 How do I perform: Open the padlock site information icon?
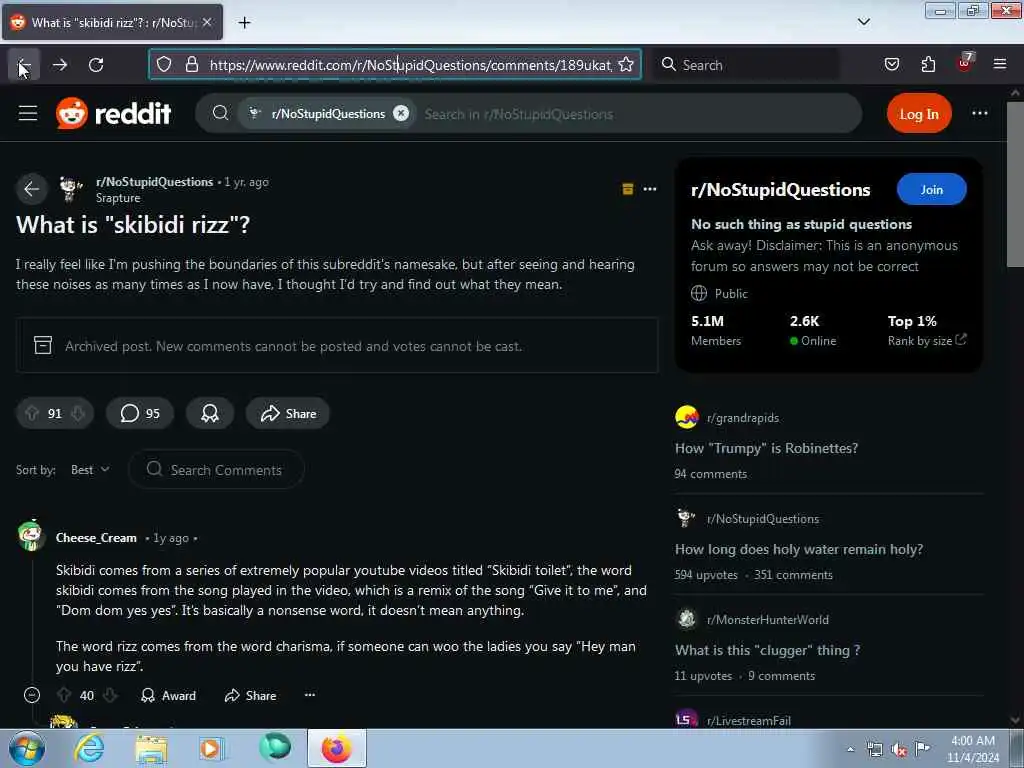[x=191, y=65]
